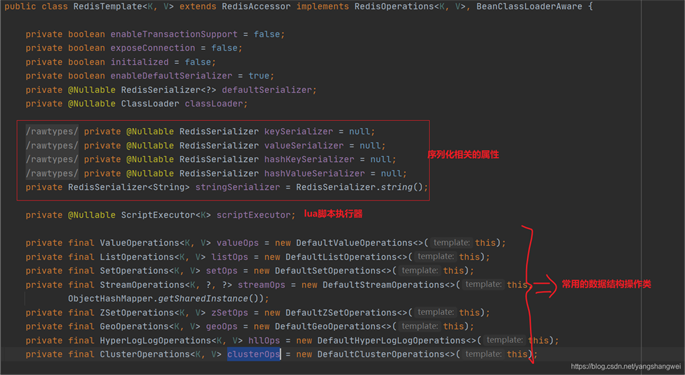
Task: Click the defaultSerializer field name
Action: pos(267,90)
